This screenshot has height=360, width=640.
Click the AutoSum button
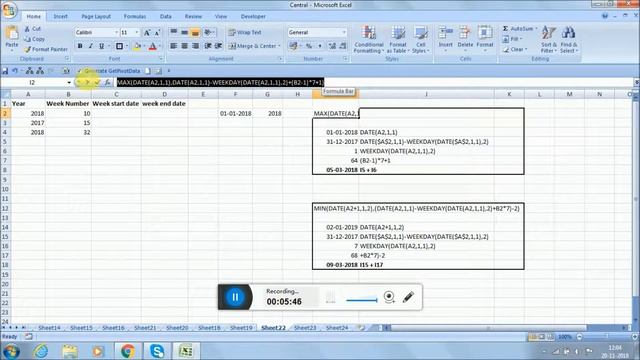pos(520,29)
